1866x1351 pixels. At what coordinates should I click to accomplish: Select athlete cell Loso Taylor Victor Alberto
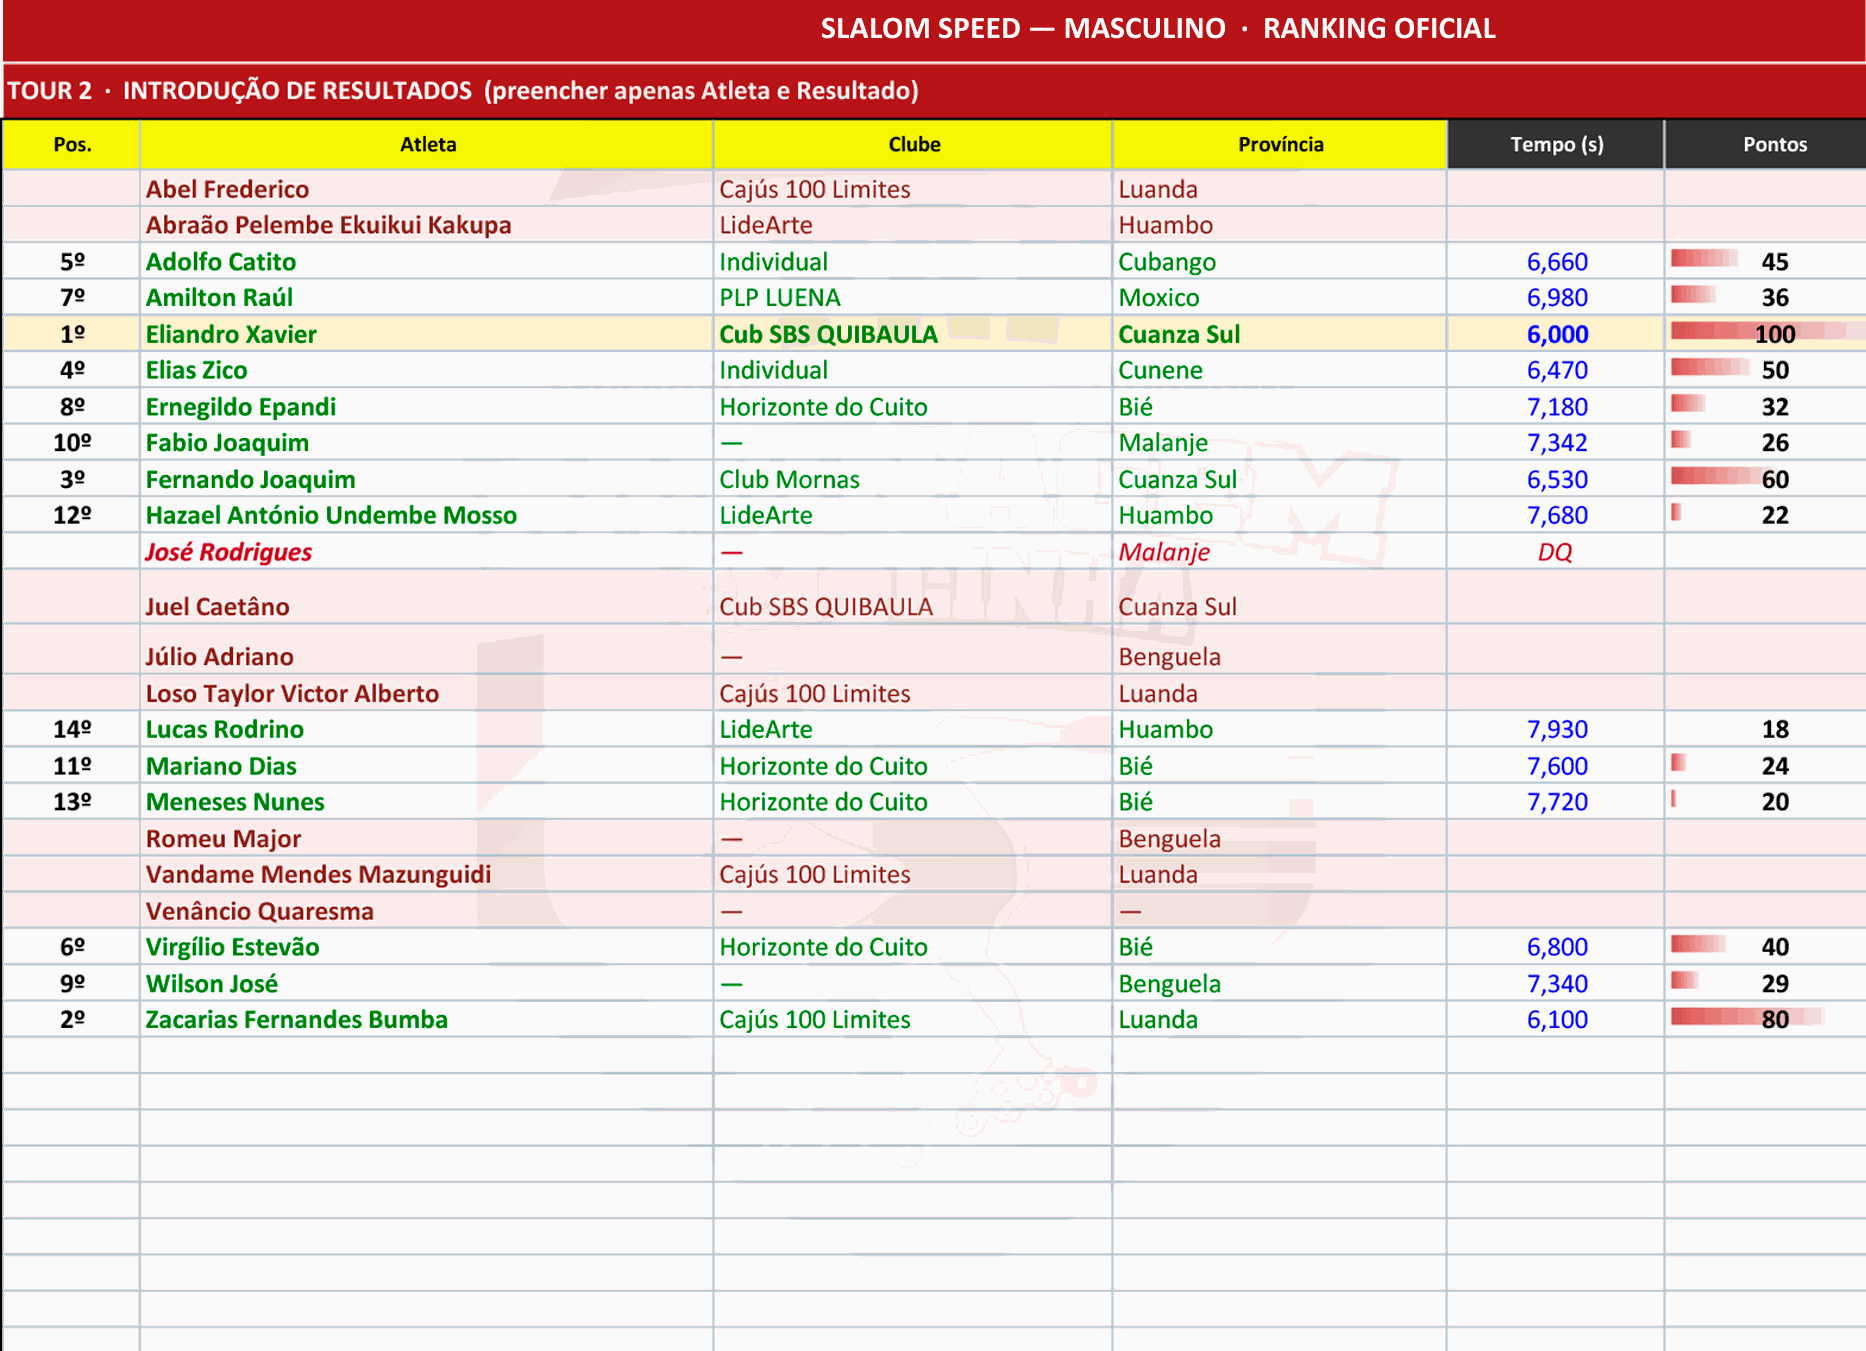pyautogui.click(x=427, y=693)
